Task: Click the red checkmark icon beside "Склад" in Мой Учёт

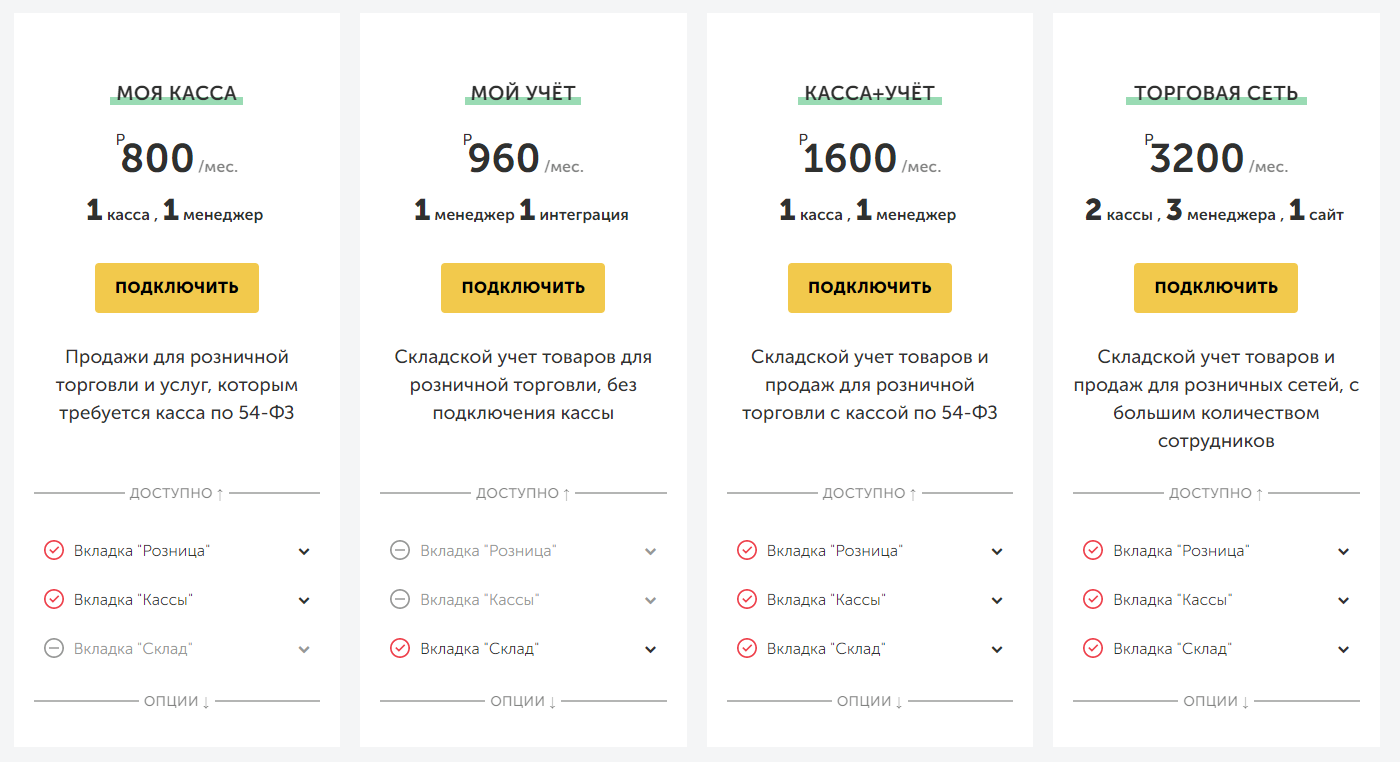Action: [x=400, y=648]
